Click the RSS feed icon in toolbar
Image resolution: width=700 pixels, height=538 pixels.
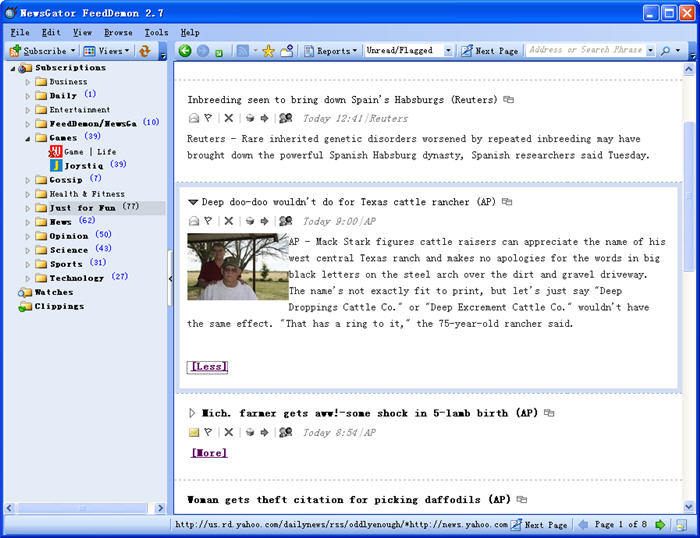click(243, 51)
